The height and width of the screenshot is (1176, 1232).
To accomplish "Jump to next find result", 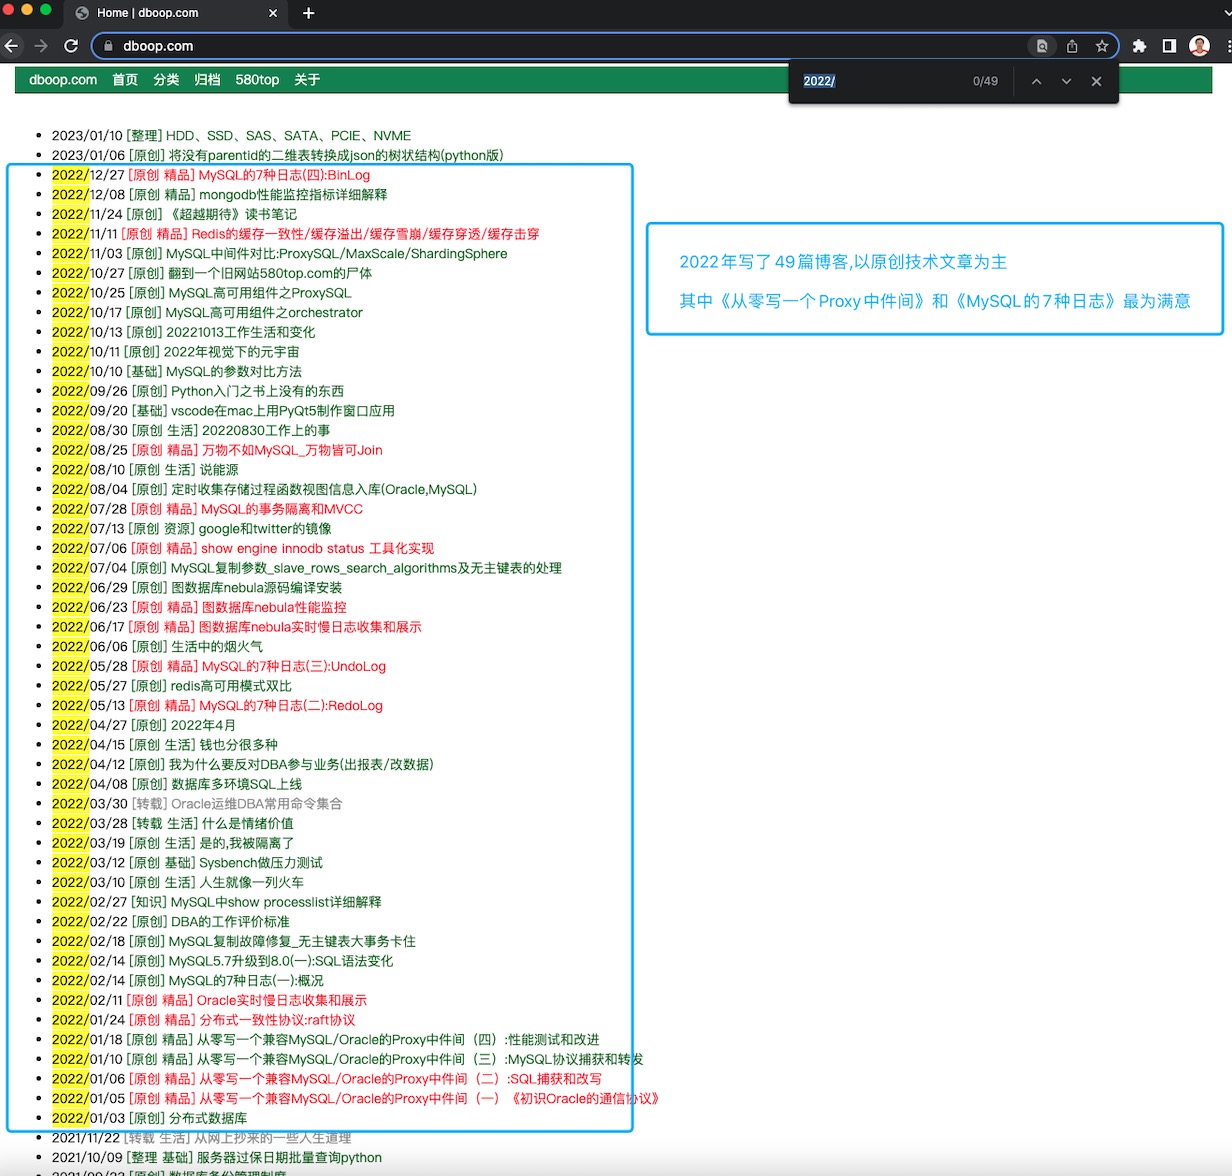I will pyautogui.click(x=1066, y=81).
